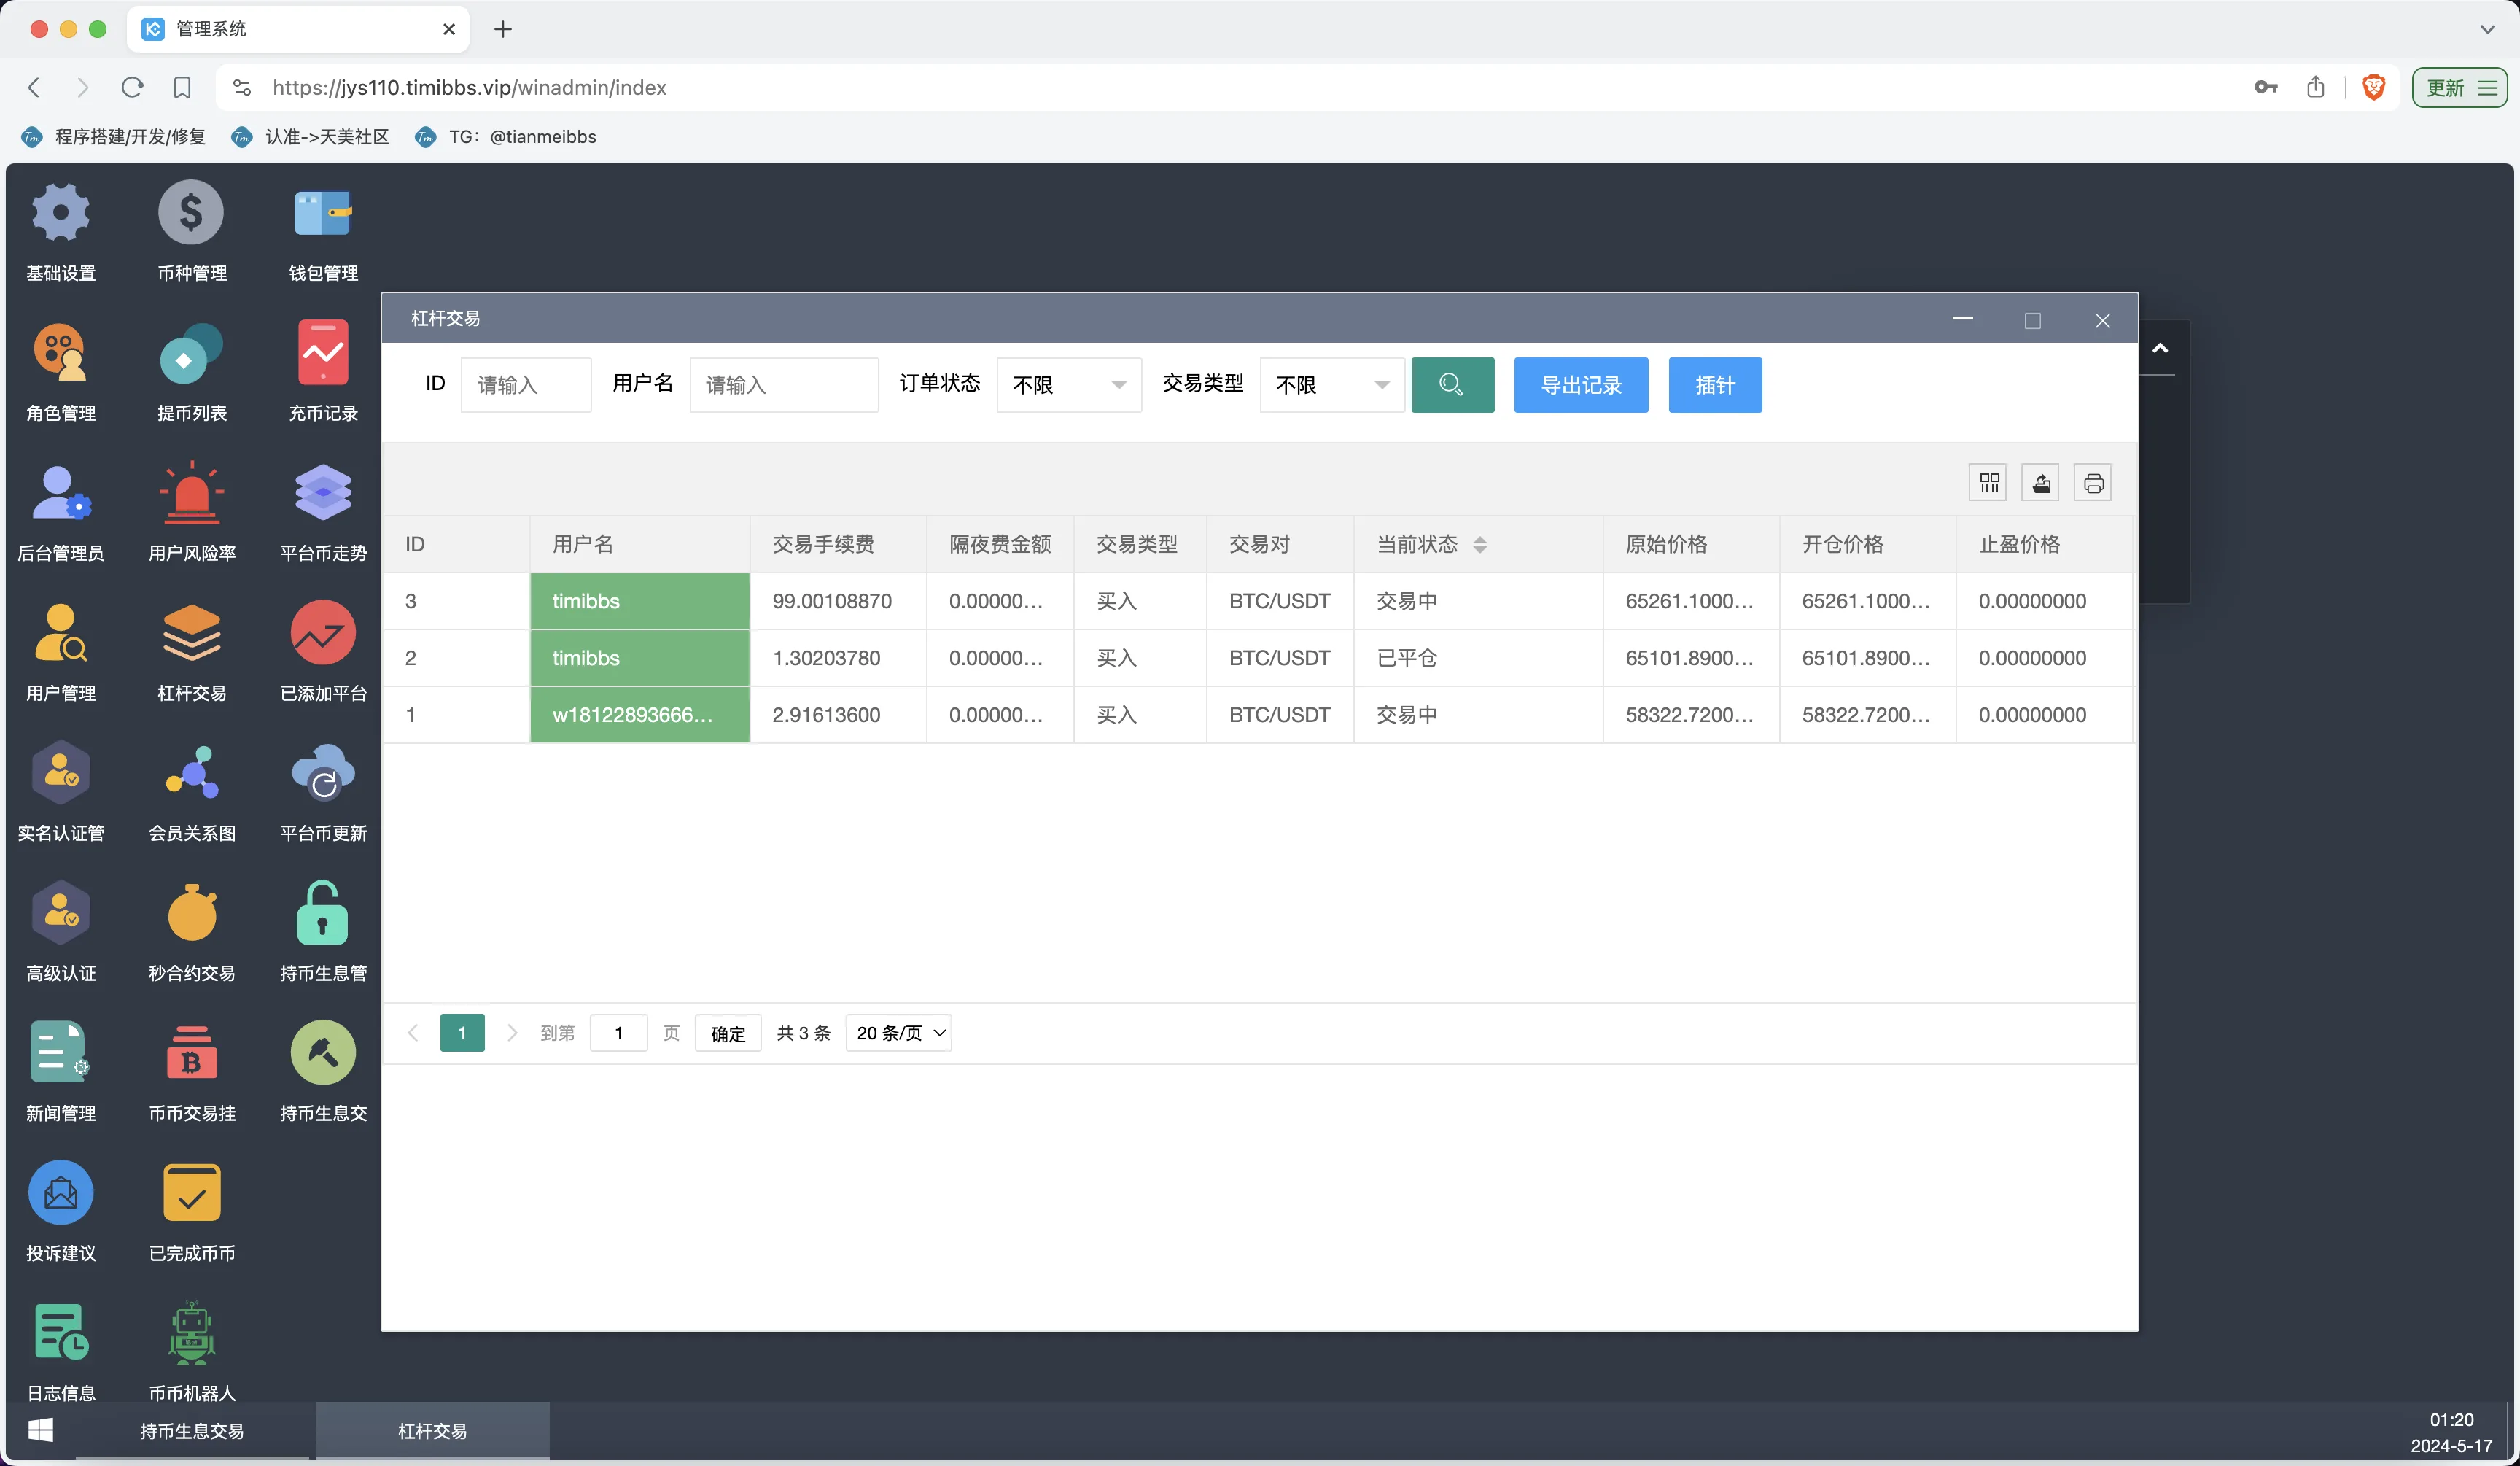The image size is (2520, 1466).
Task: Open the 币币机器人 trading bot icon
Action: point(191,1332)
